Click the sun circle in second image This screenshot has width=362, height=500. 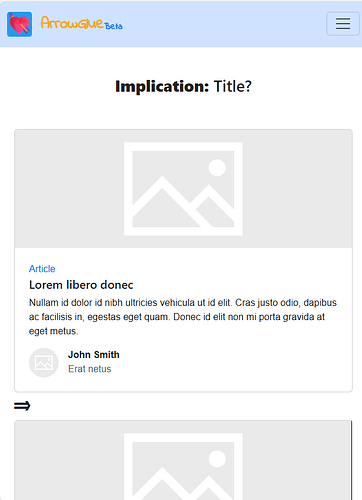coord(217,459)
